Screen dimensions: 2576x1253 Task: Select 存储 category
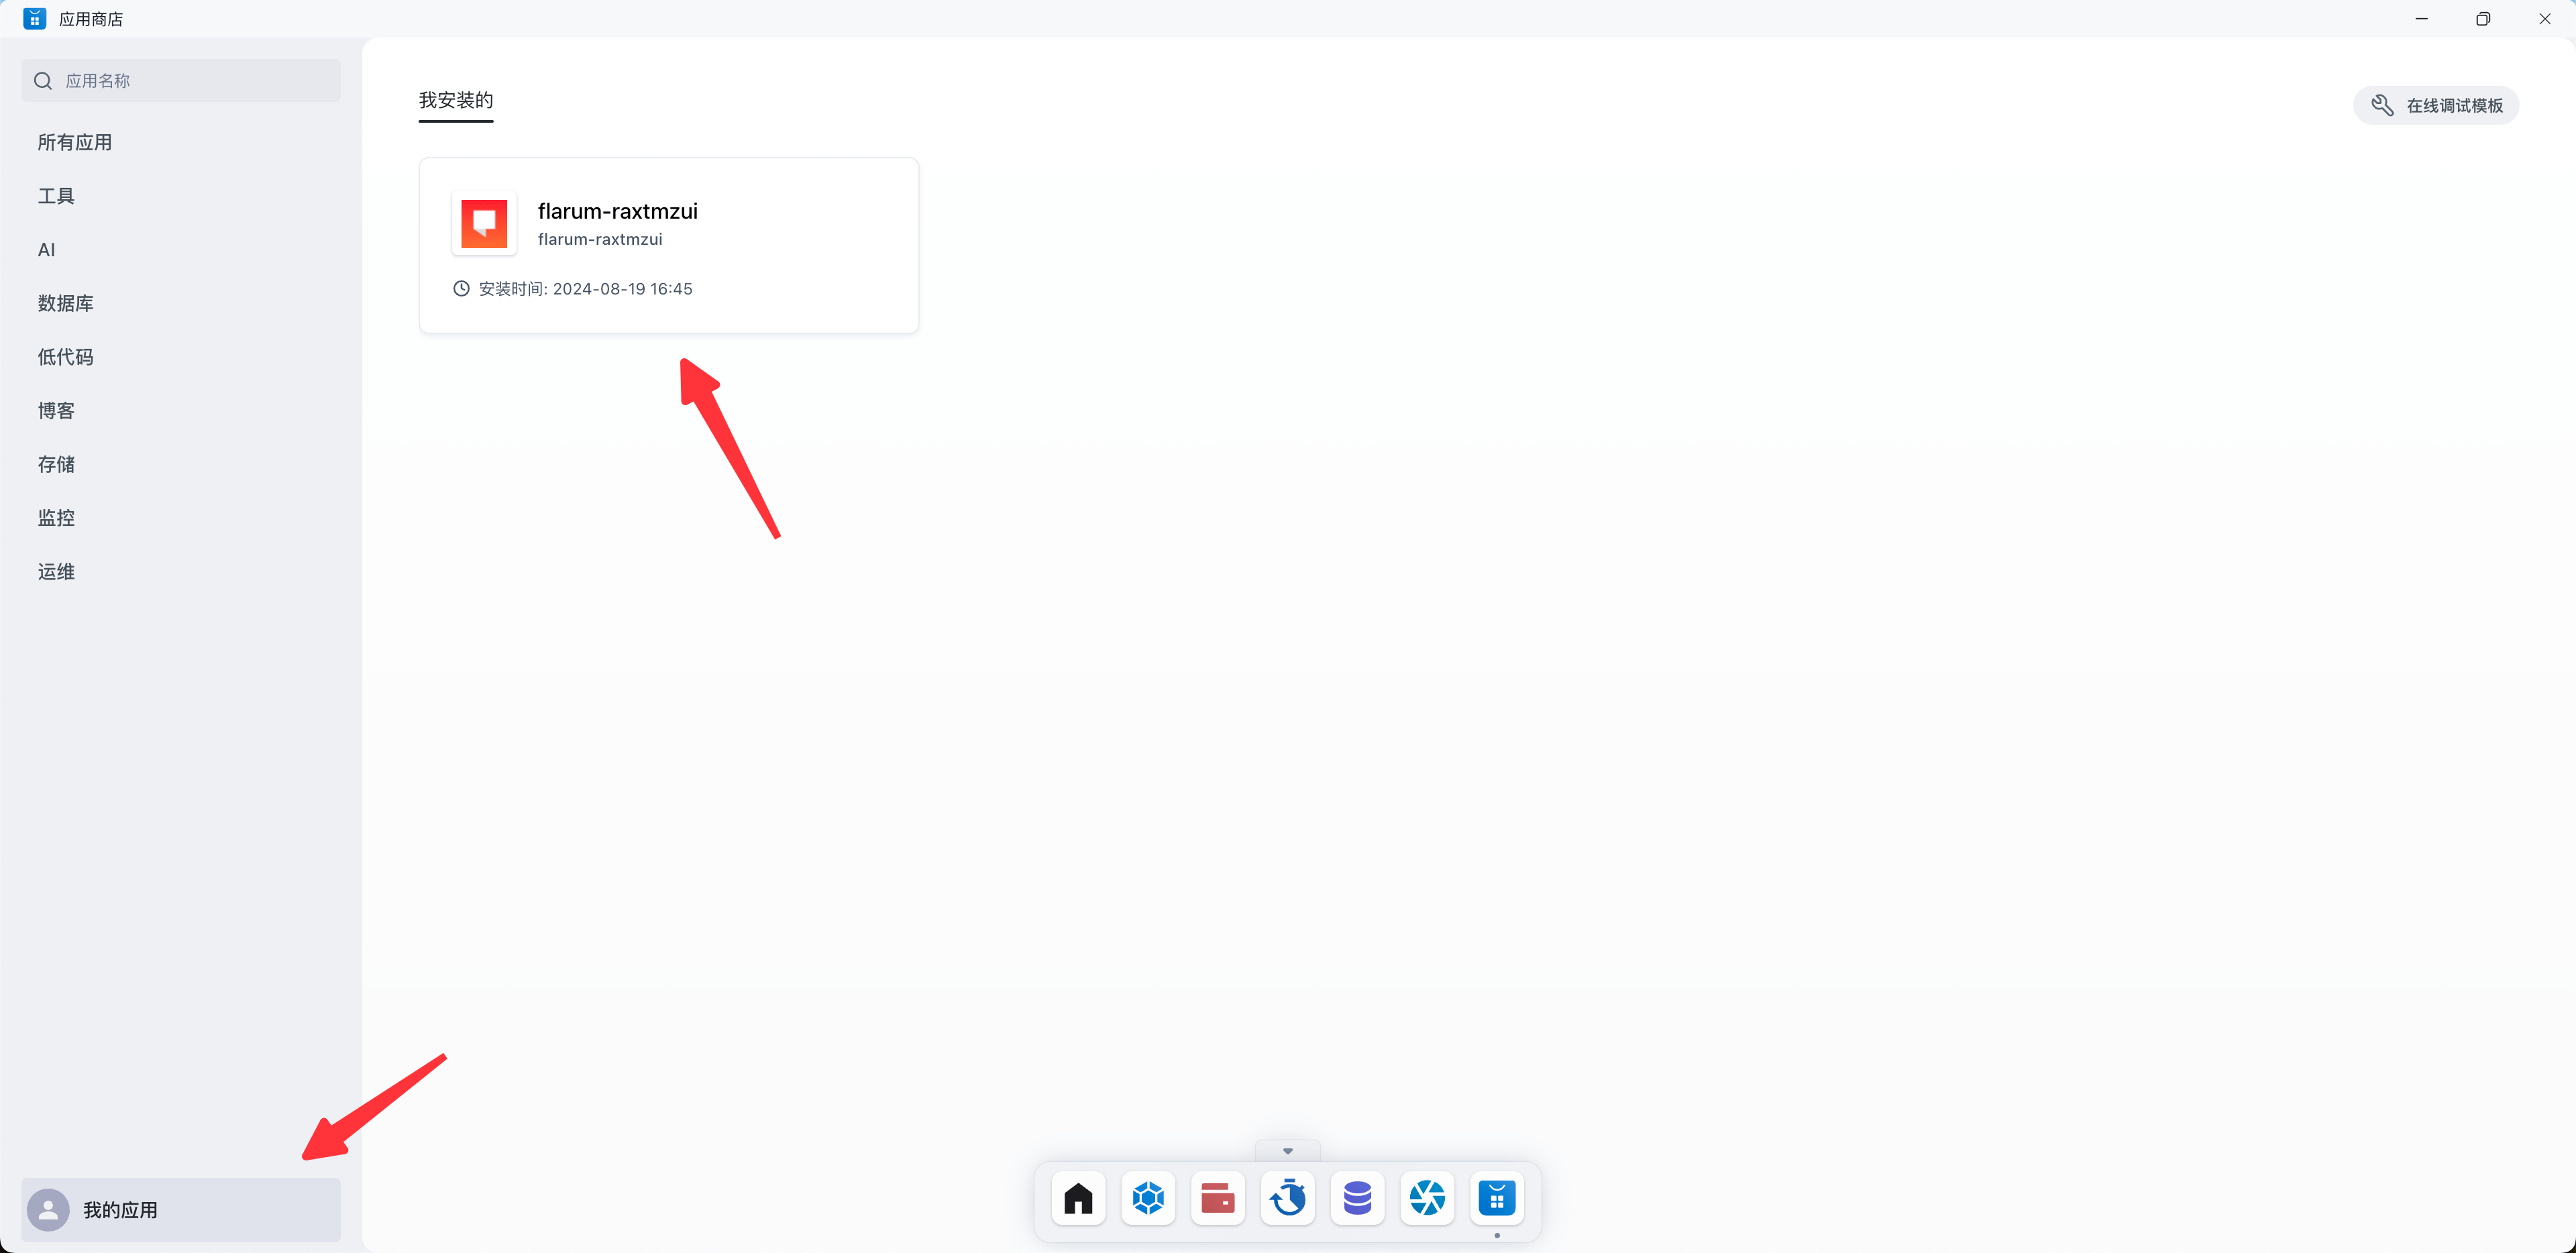[x=56, y=464]
